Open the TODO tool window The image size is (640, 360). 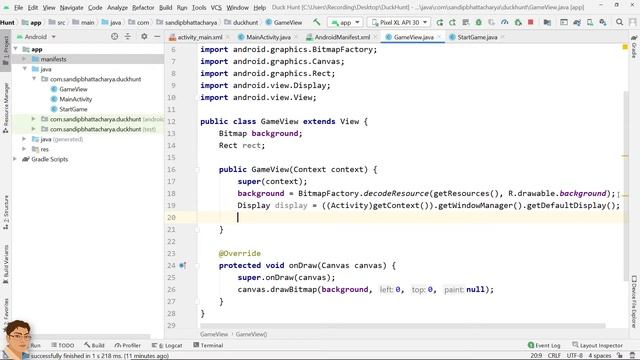[63, 345]
